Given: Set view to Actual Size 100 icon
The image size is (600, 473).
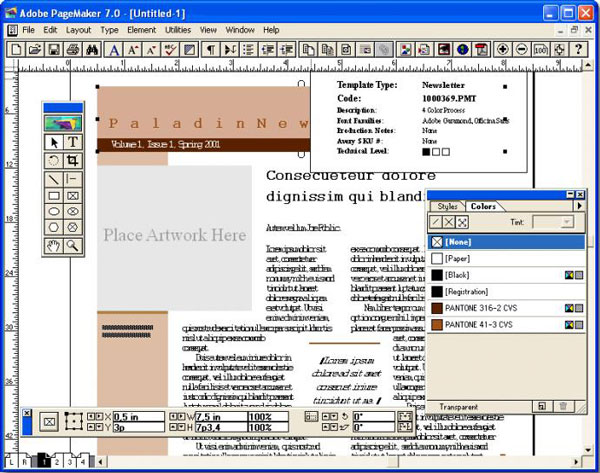Looking at the screenshot, I should pos(540,49).
